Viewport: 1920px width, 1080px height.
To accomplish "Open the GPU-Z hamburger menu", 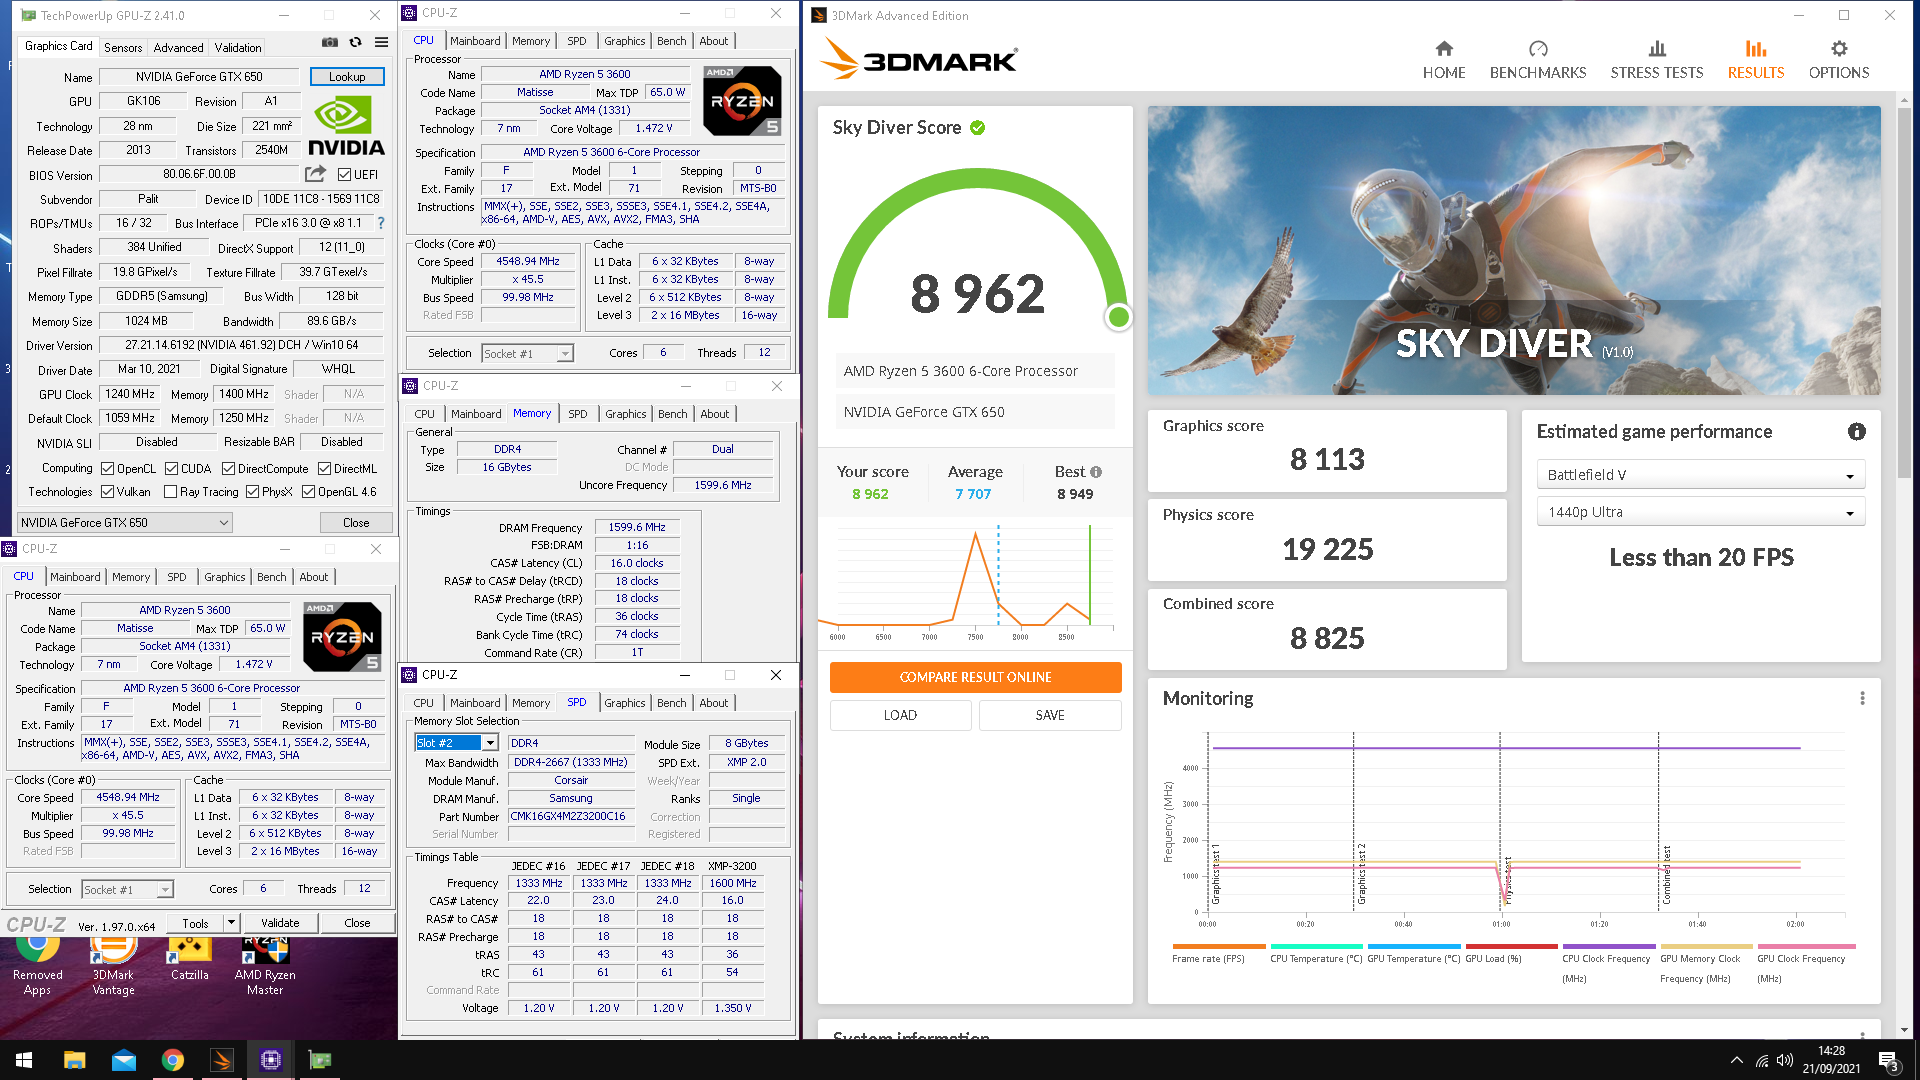I will coord(381,42).
